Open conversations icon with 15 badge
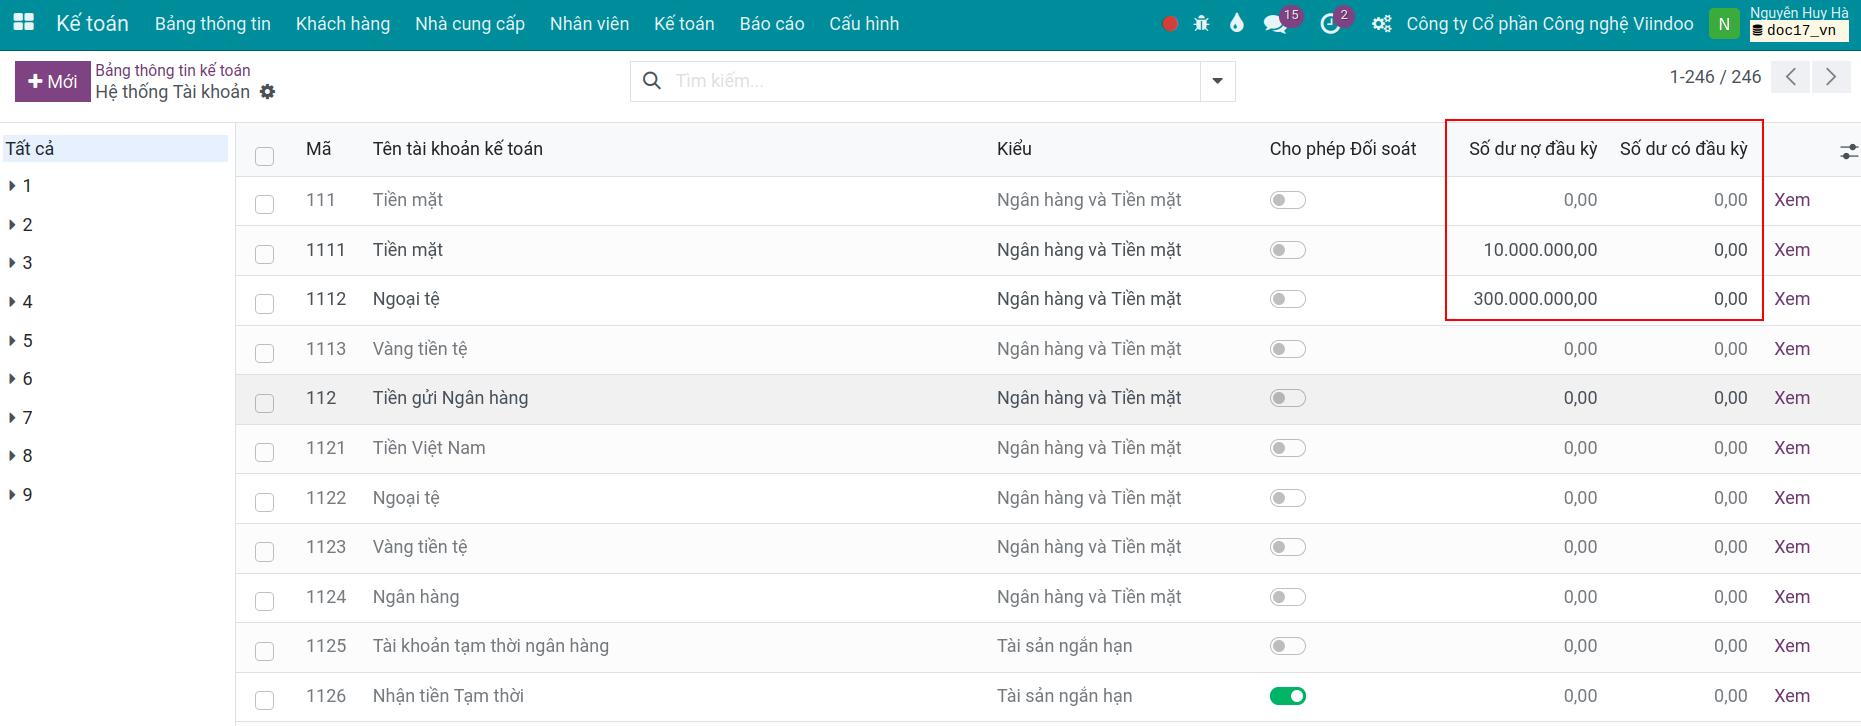 coord(1275,24)
